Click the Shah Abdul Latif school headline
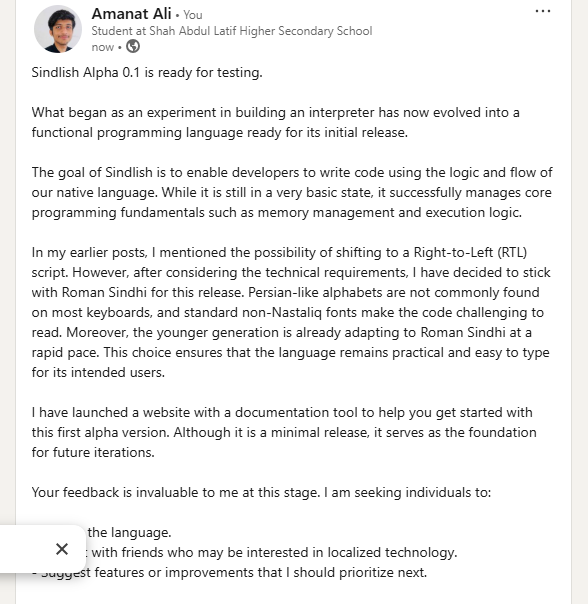 coord(232,31)
